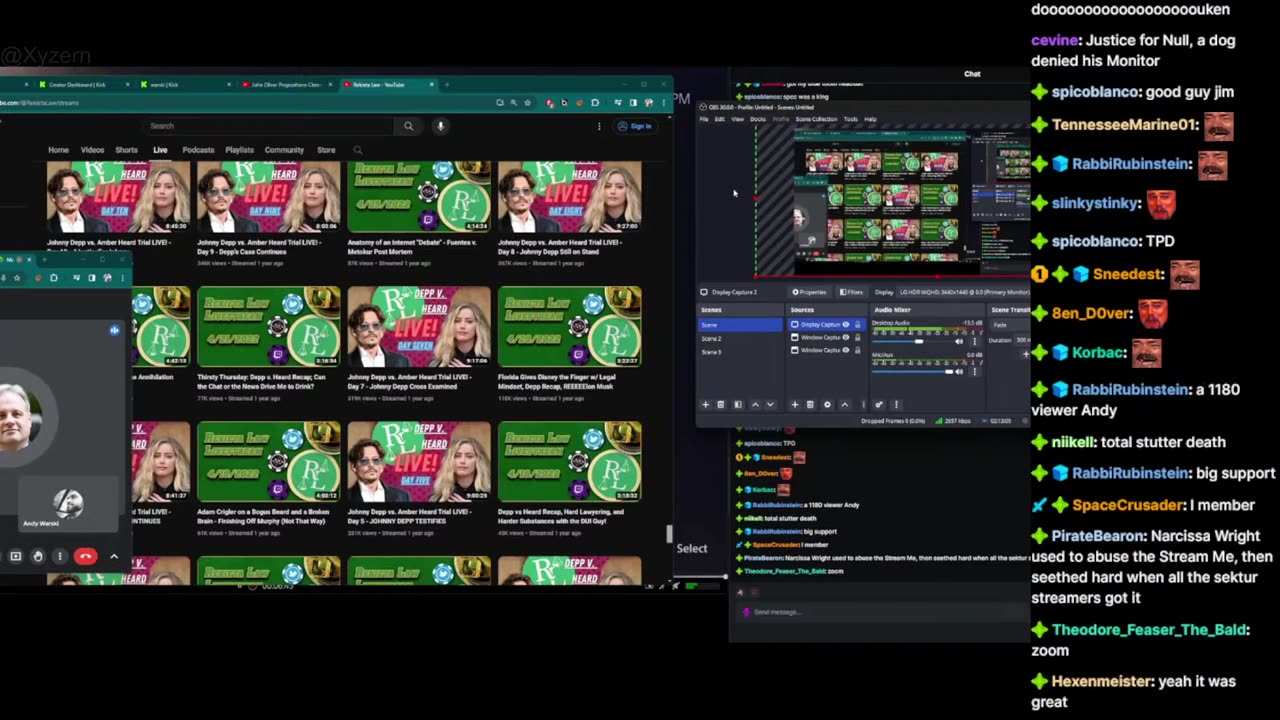The height and width of the screenshot is (720, 1280).
Task: Raise hand in the video call
Action: 38,556
